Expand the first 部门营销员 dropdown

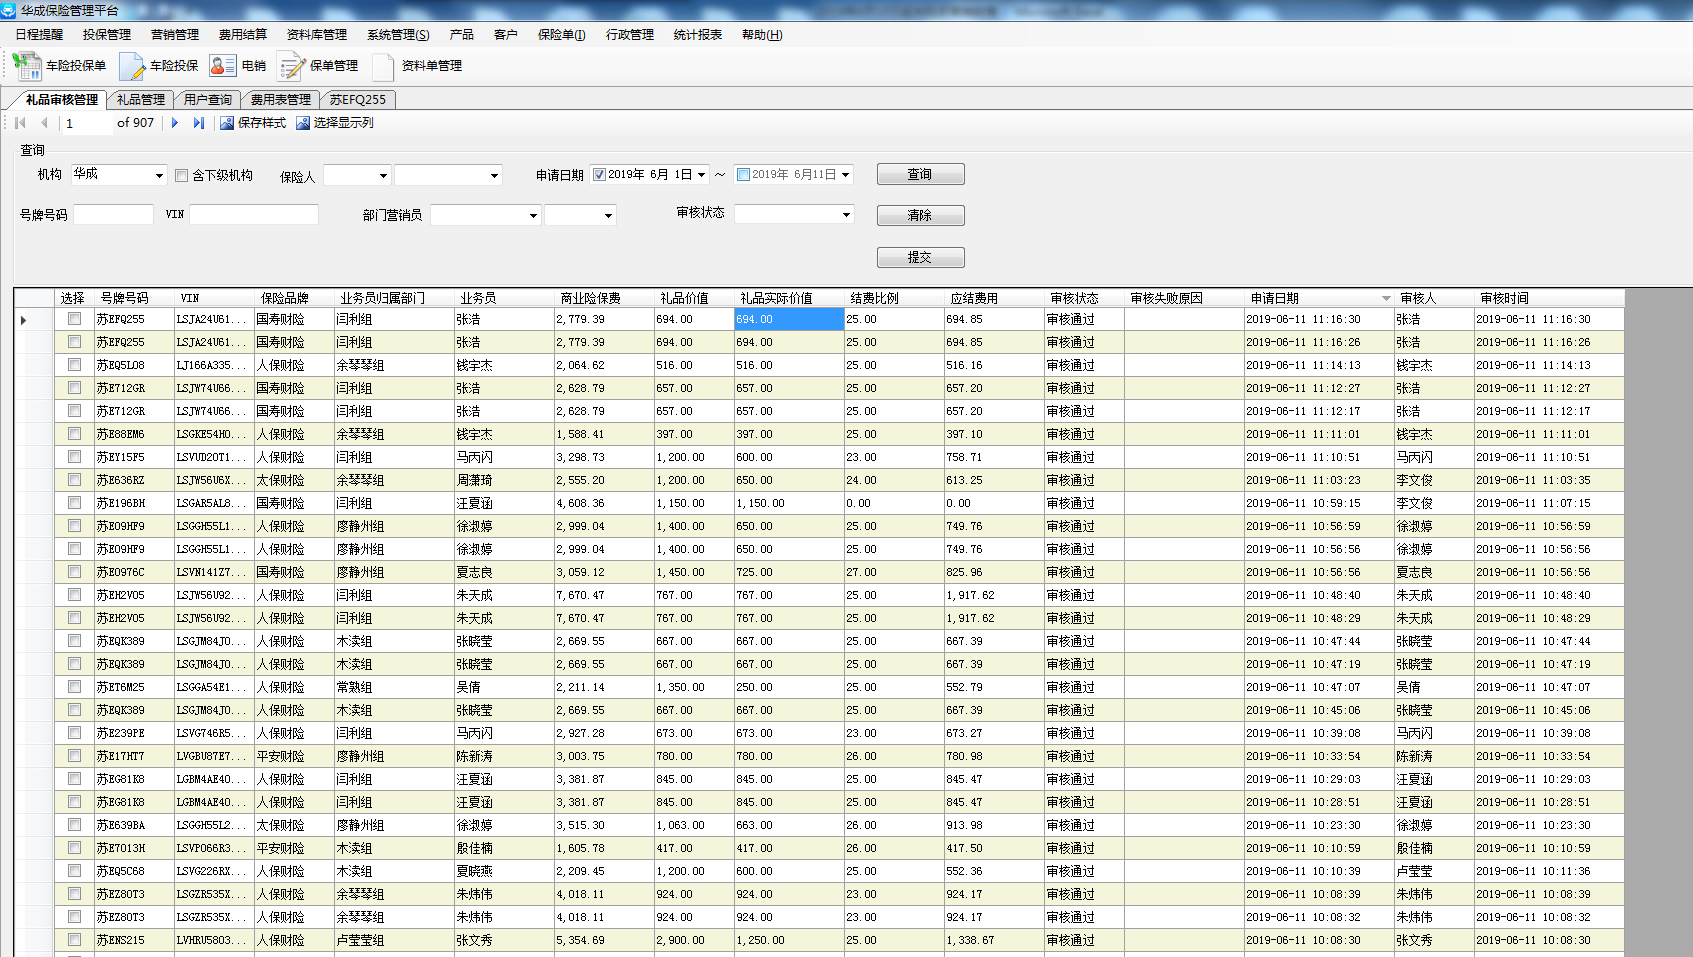[533, 216]
